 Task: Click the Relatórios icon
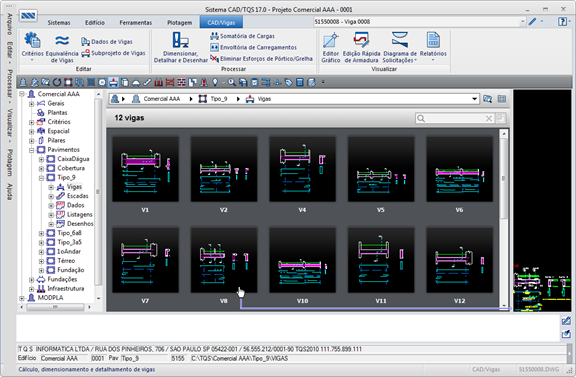click(433, 40)
